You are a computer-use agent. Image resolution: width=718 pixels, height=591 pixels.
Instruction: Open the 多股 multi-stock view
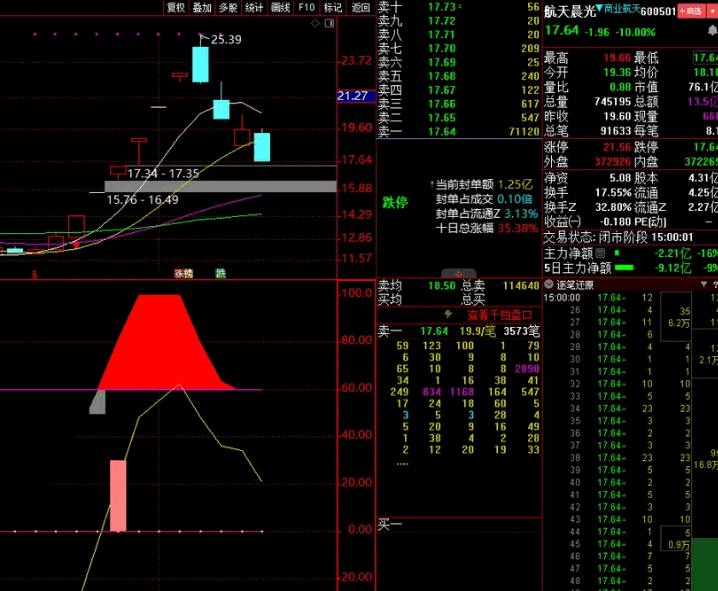228,7
